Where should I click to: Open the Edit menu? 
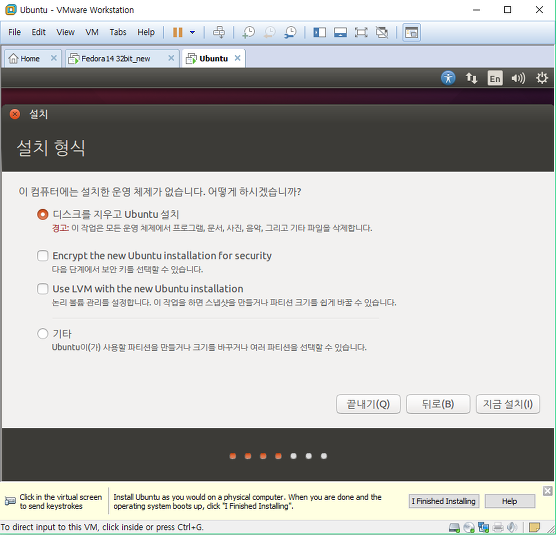pos(38,32)
